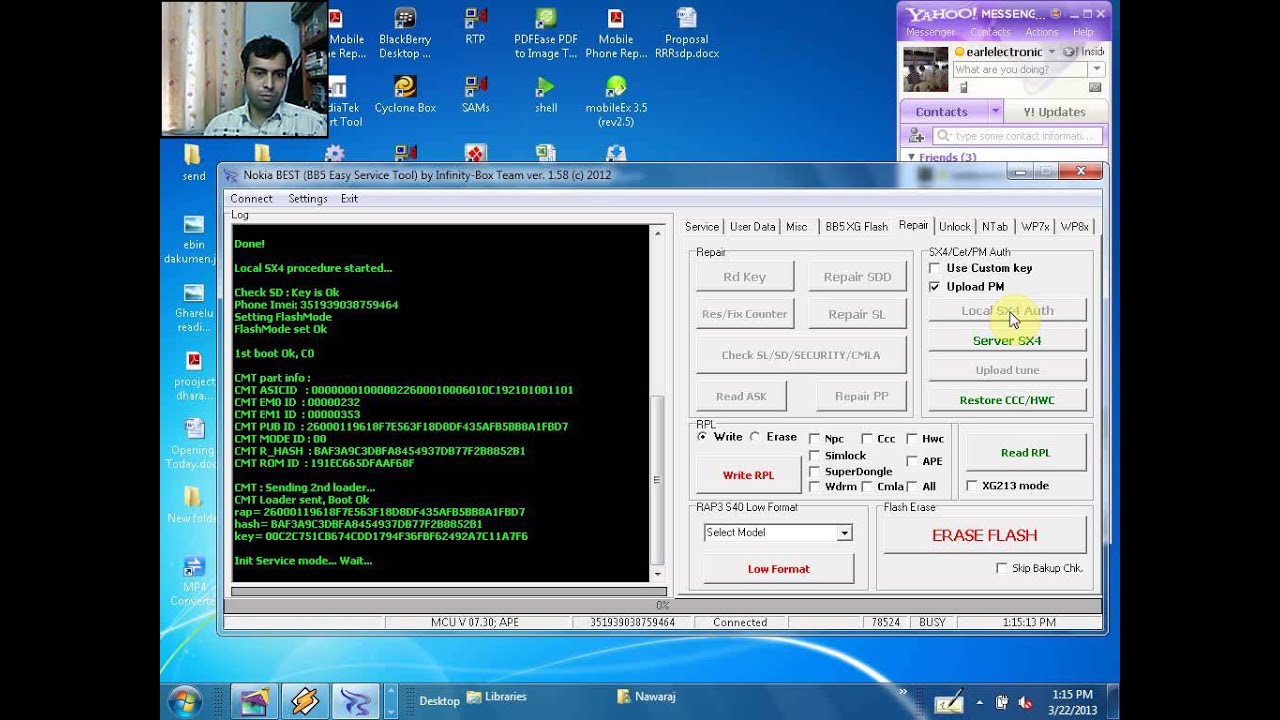Click the 0% progress bar
Screen dimensions: 1280x720
(662, 605)
